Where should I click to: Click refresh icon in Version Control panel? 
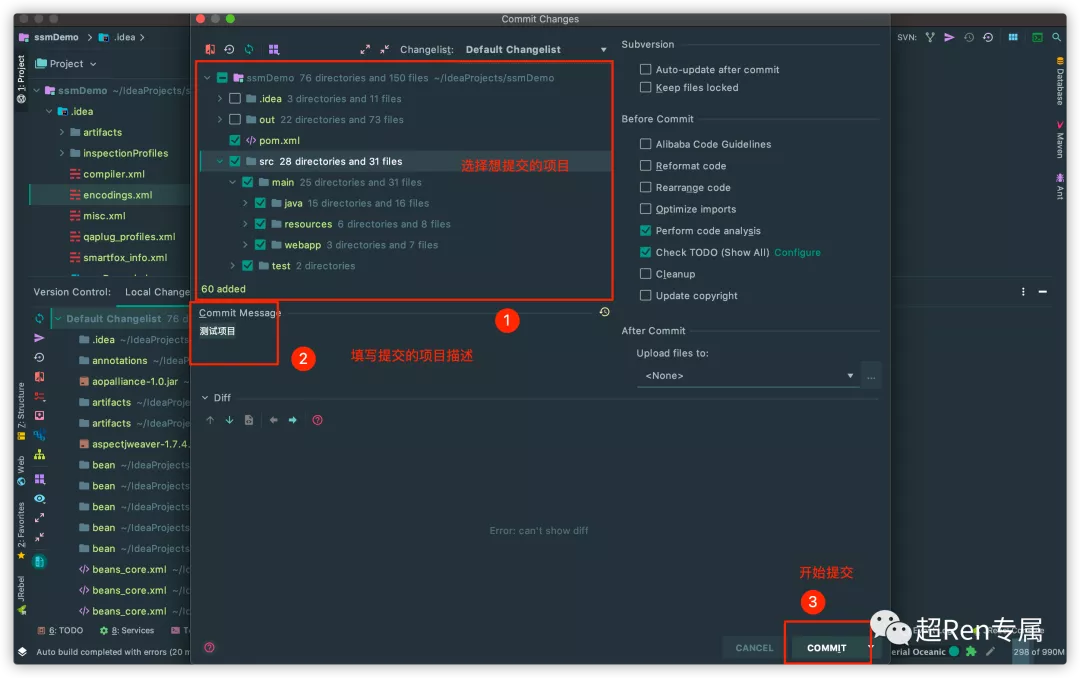[x=39, y=318]
